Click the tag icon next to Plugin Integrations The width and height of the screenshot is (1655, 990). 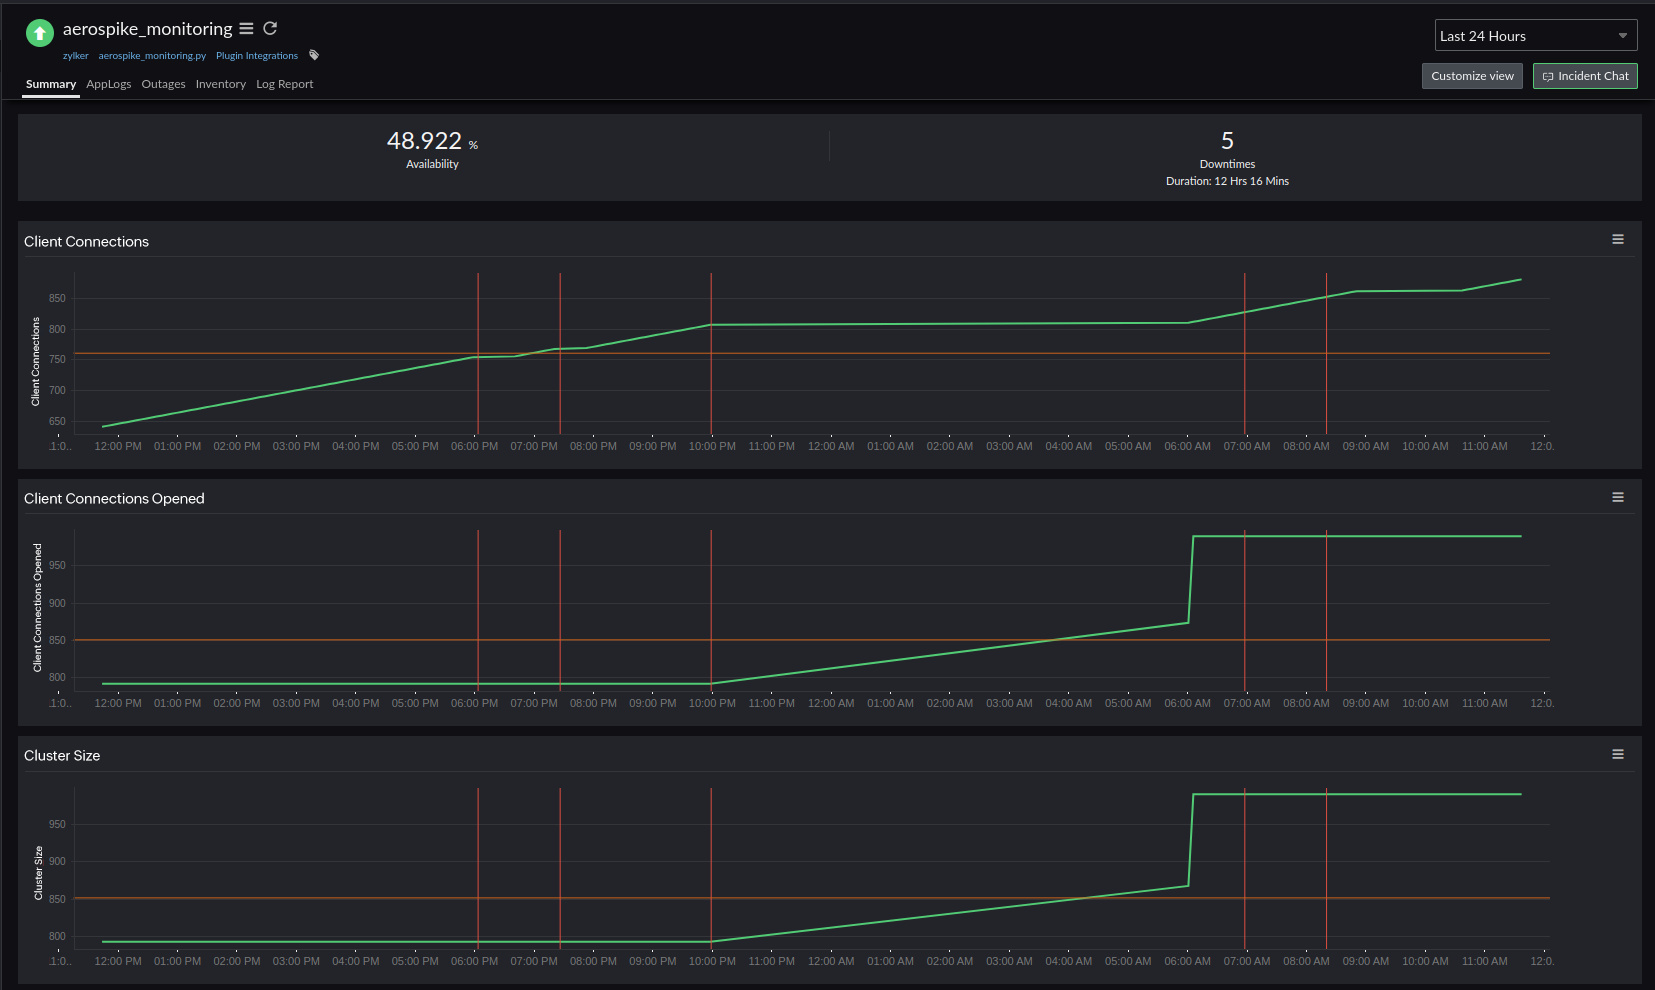[x=314, y=55]
